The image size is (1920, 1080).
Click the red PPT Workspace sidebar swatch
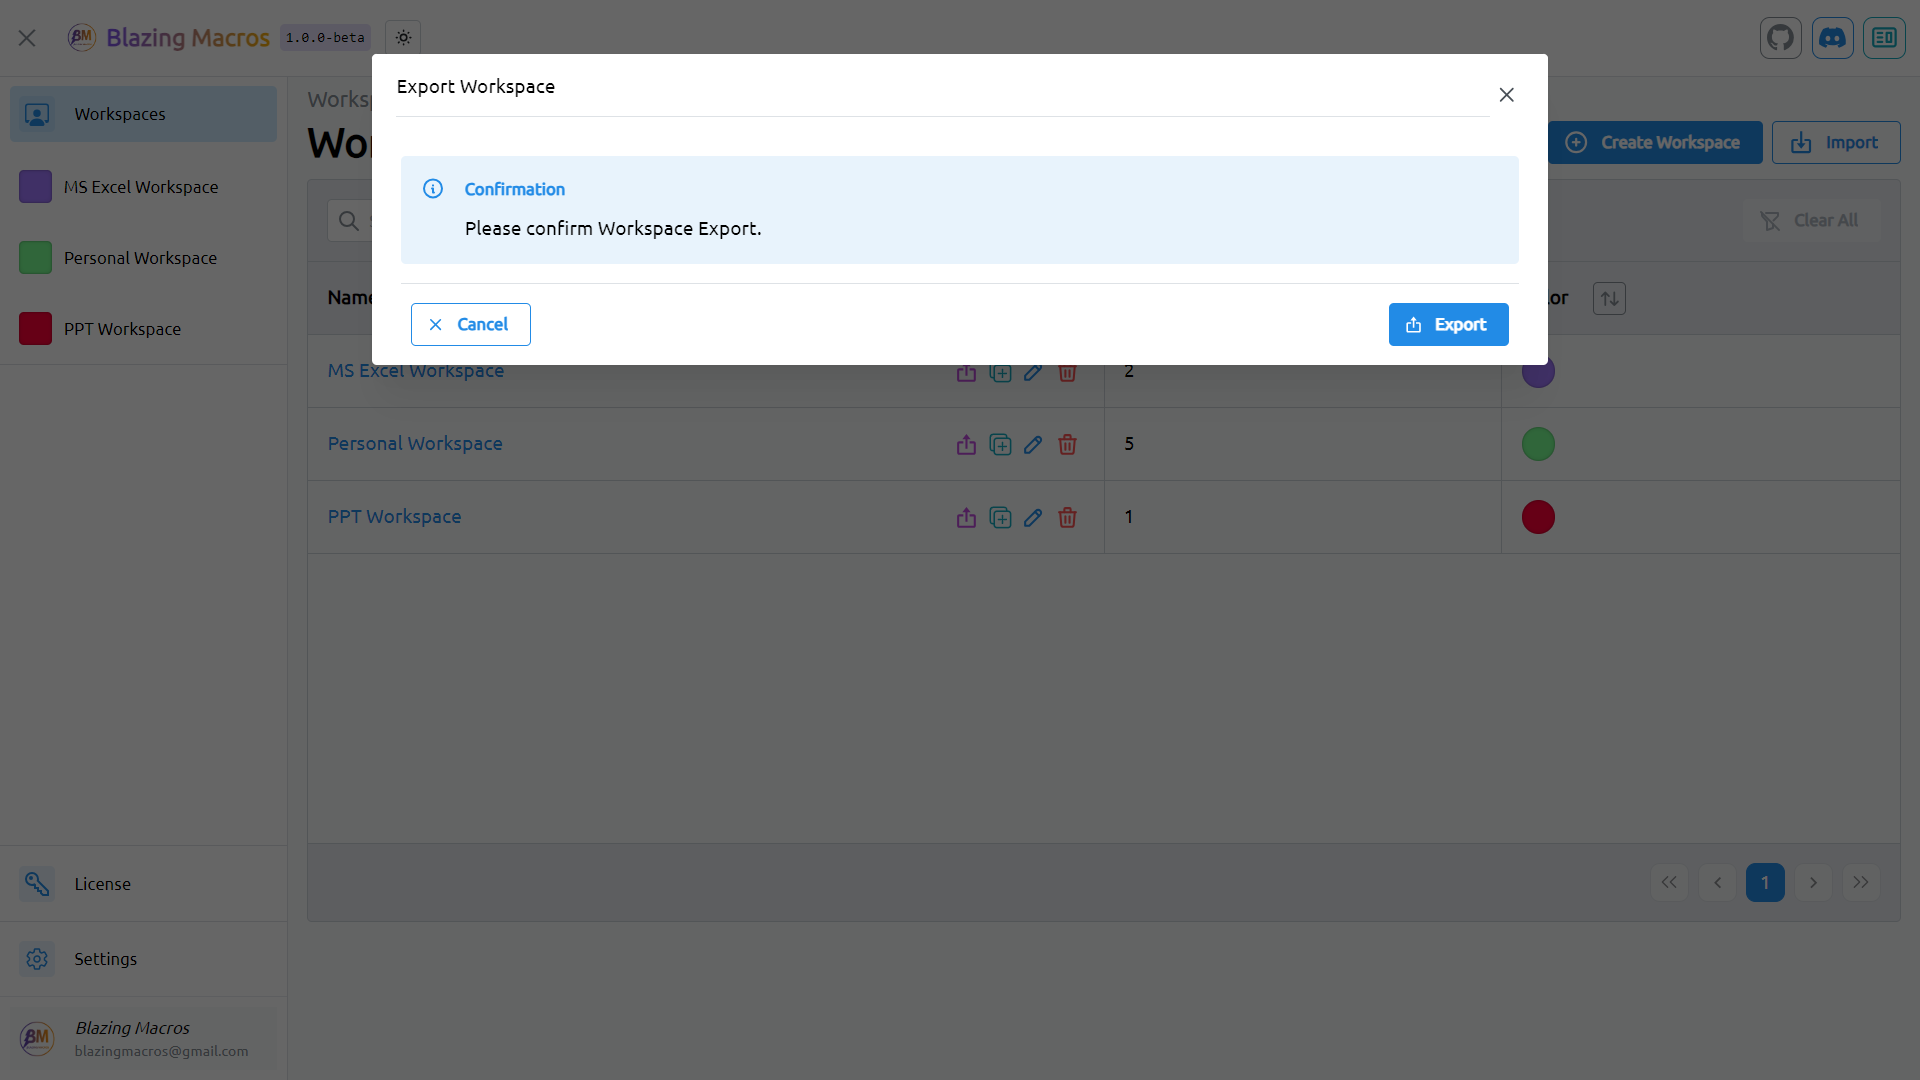pyautogui.click(x=35, y=329)
